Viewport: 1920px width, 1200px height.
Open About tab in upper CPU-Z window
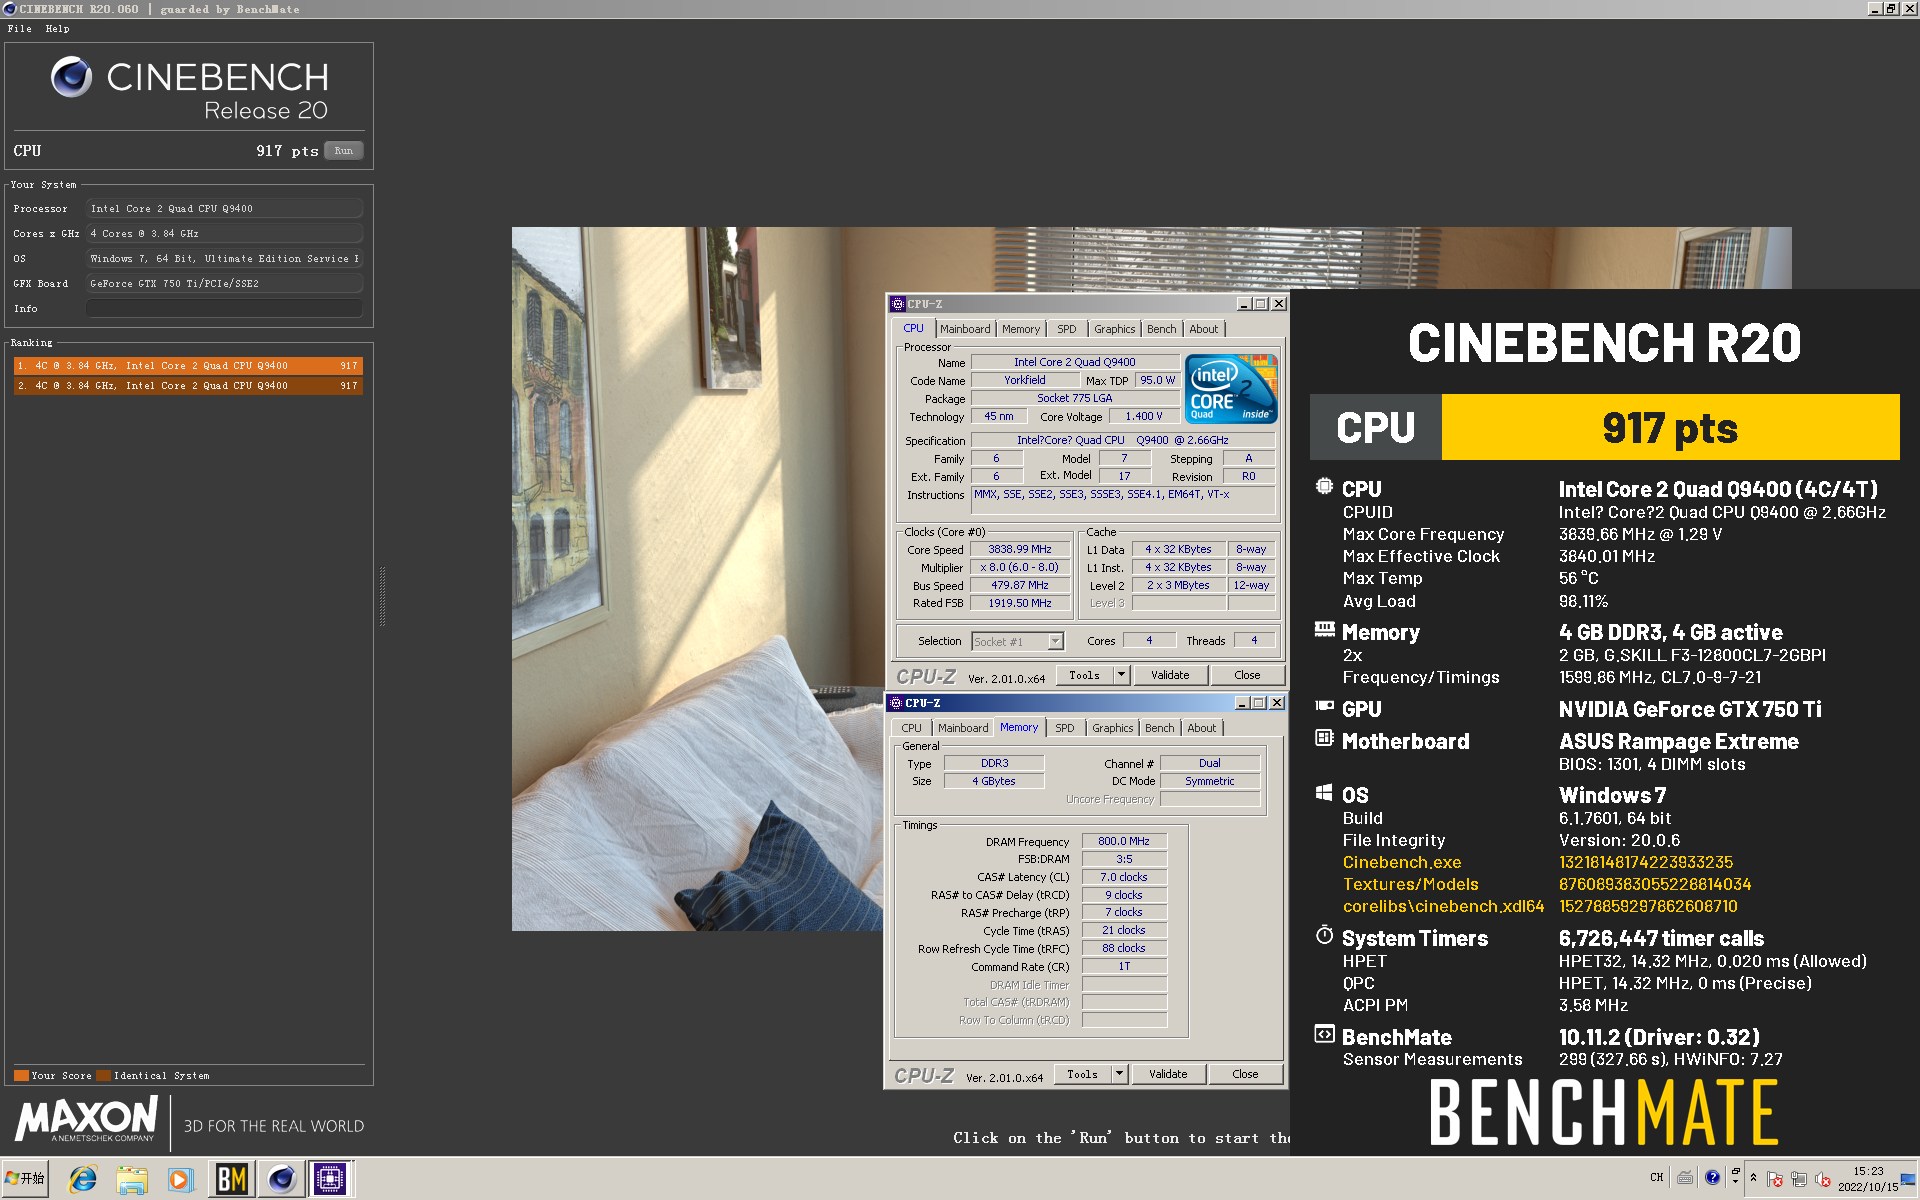click(x=1204, y=329)
